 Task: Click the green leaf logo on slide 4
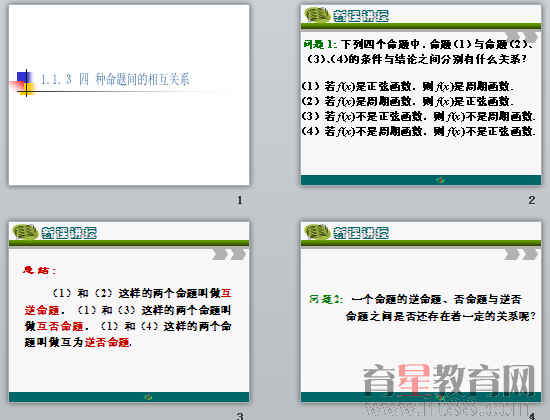pyautogui.click(x=317, y=232)
